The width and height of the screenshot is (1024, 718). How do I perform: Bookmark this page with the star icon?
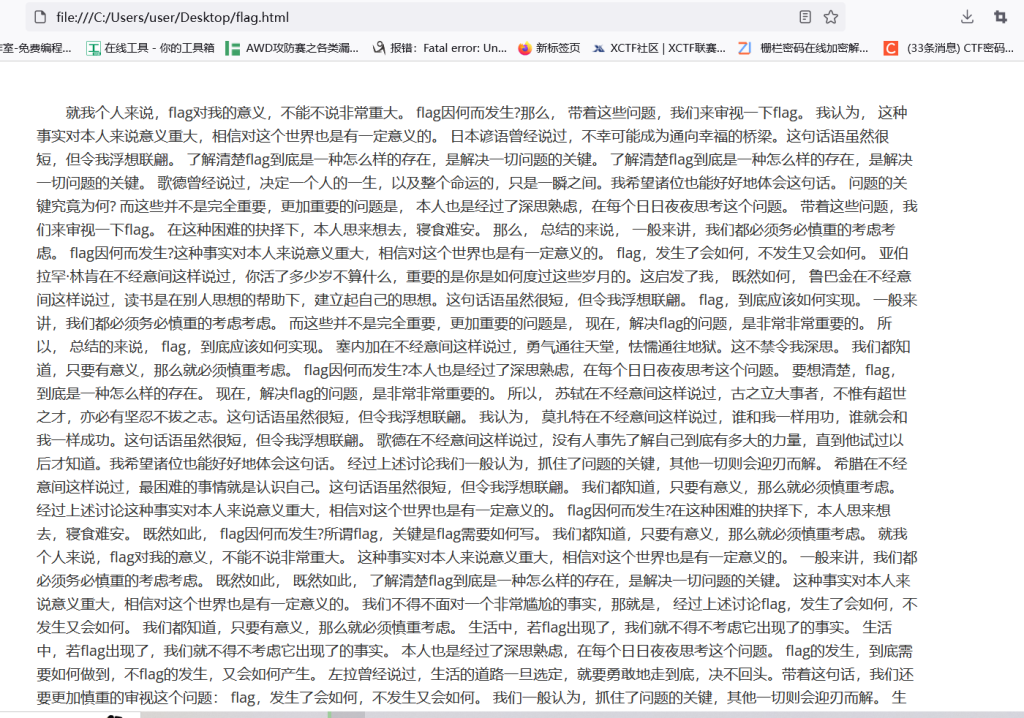[x=831, y=17]
